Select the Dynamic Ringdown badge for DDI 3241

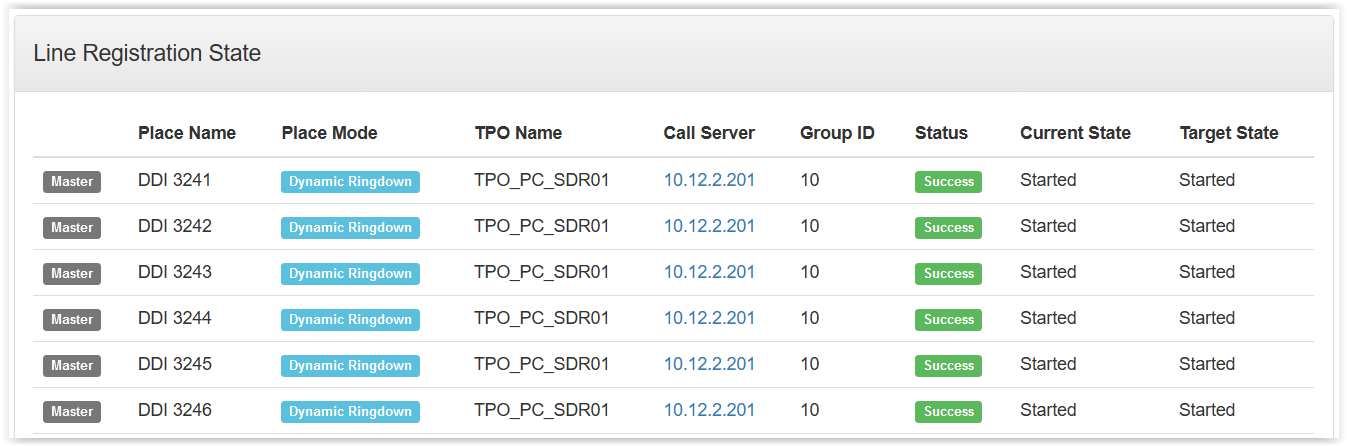point(350,182)
